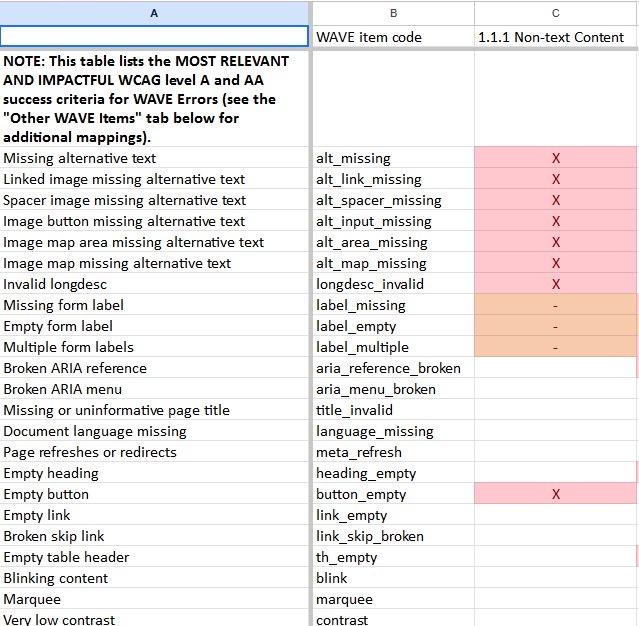Image resolution: width=639 pixels, height=626 pixels.
Task: Click the orange dash in label_multiple row
Action: coord(555,348)
